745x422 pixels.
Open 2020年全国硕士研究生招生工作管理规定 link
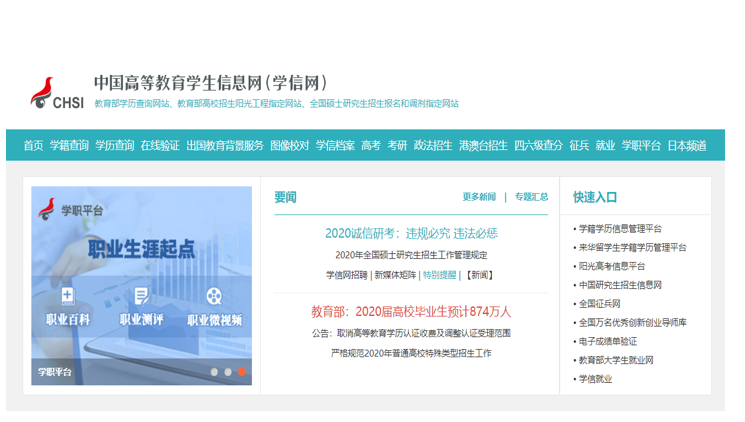pyautogui.click(x=411, y=255)
